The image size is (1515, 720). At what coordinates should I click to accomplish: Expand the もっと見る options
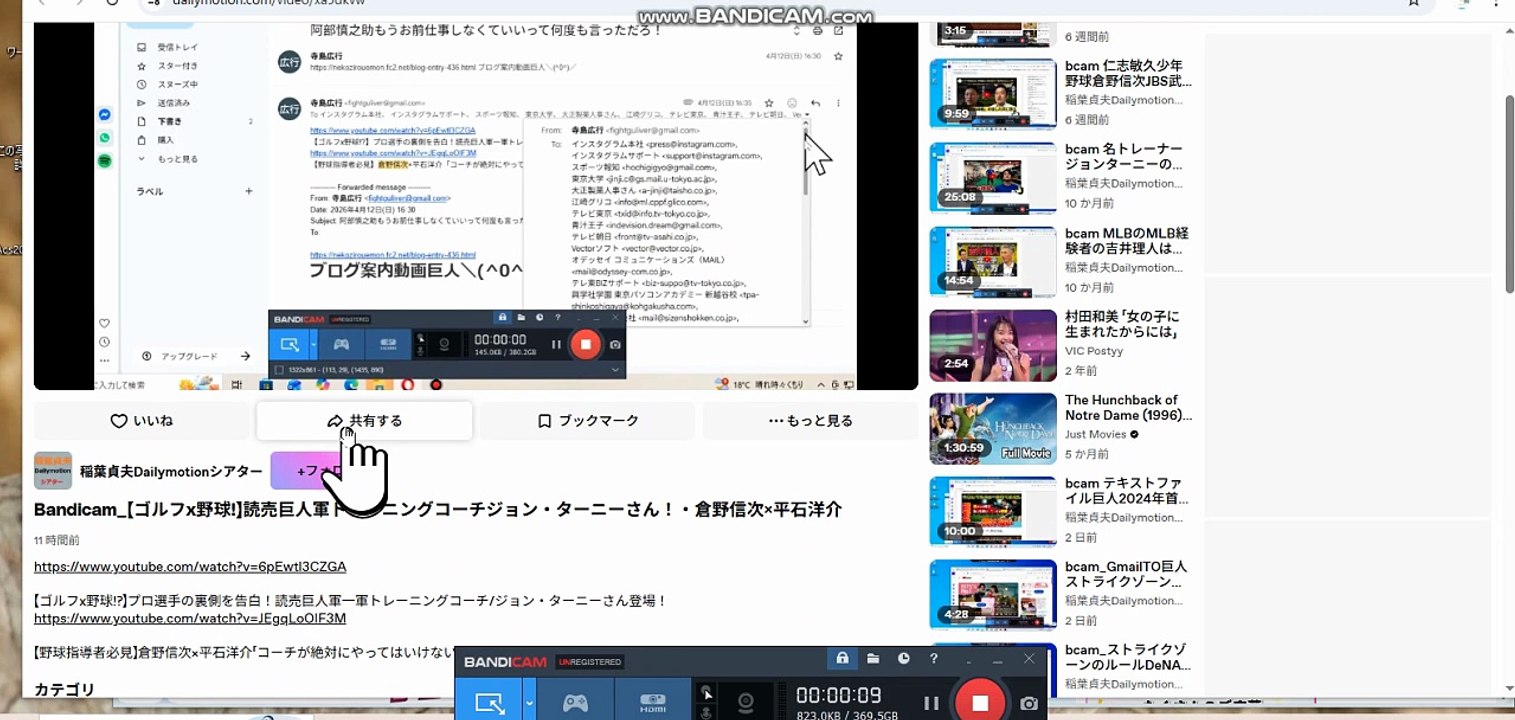pyautogui.click(x=810, y=421)
